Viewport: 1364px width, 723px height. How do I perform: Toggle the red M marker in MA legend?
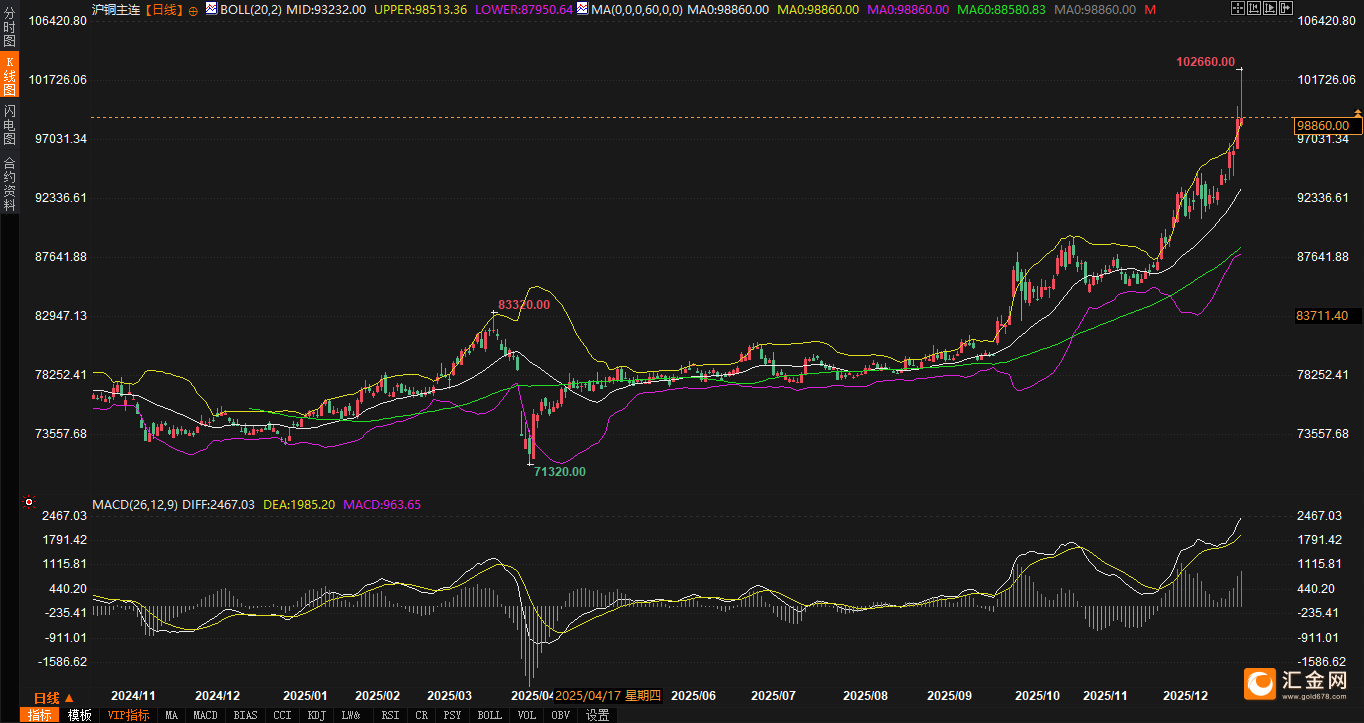(1151, 9)
